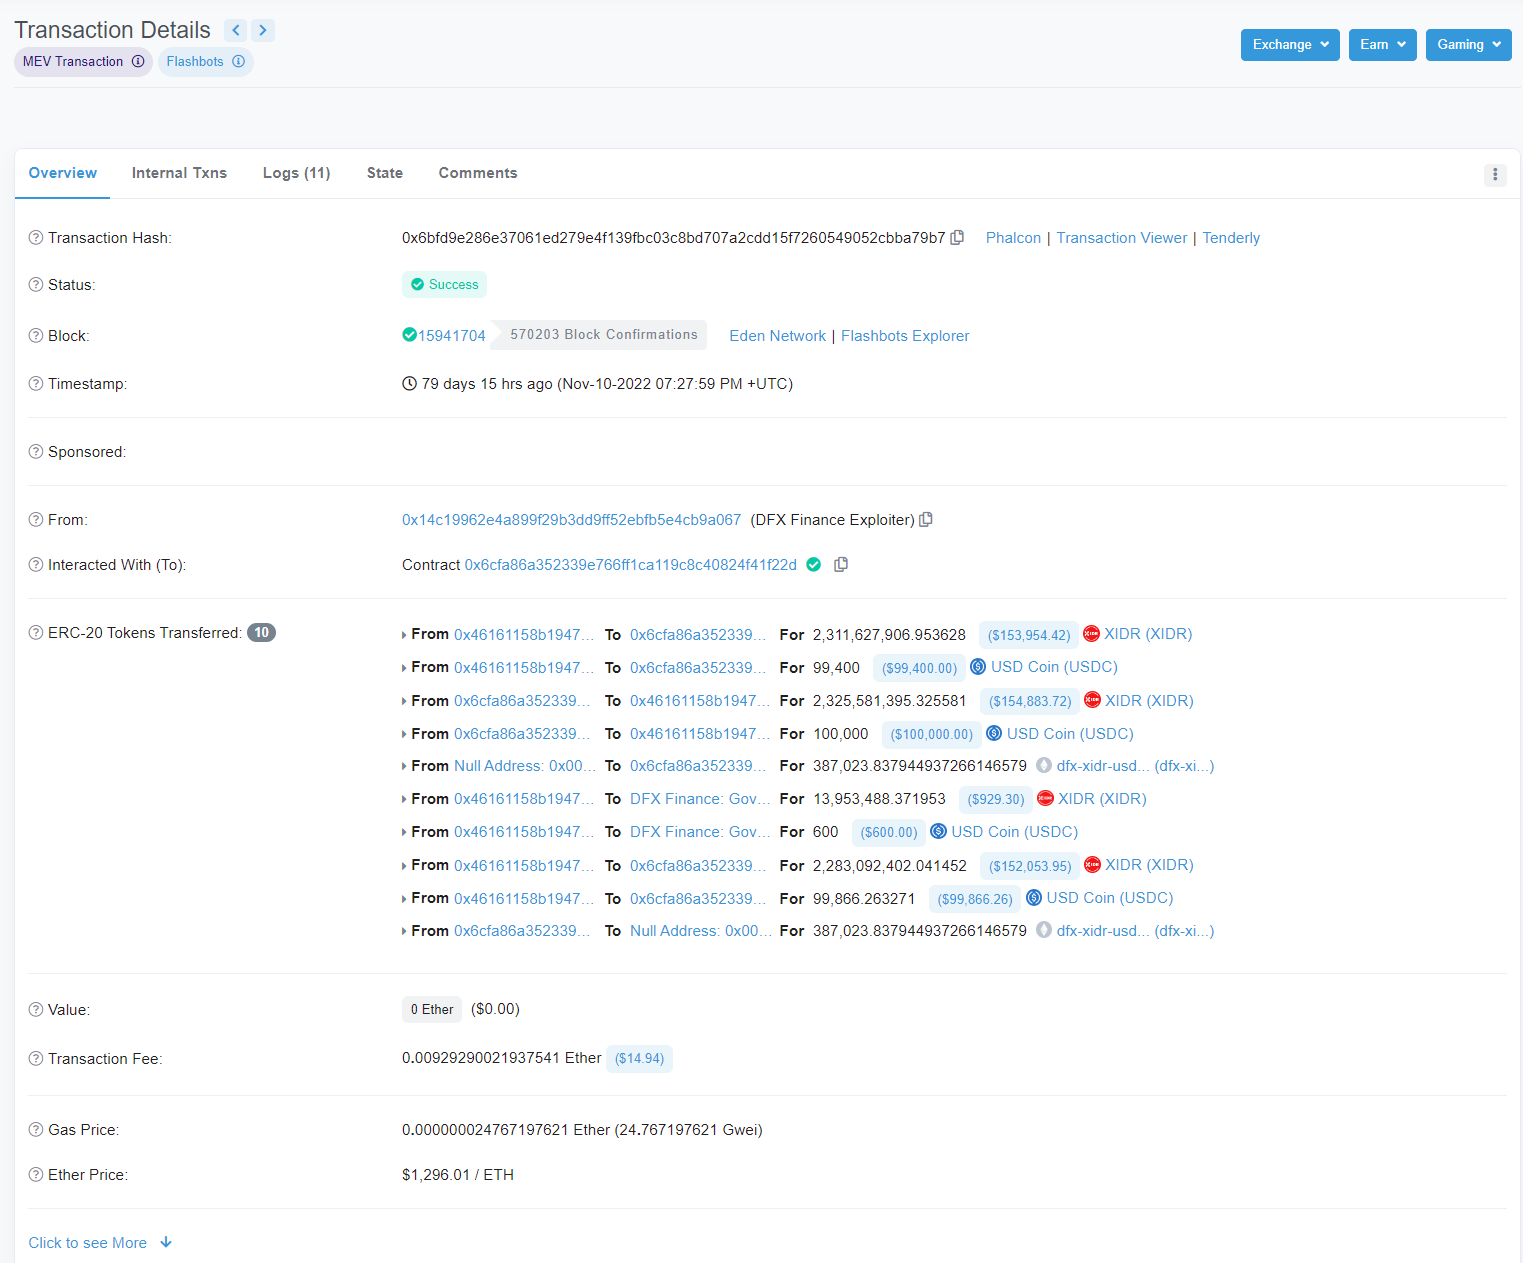Expand transfer row for 99,400 USDC

click(404, 668)
